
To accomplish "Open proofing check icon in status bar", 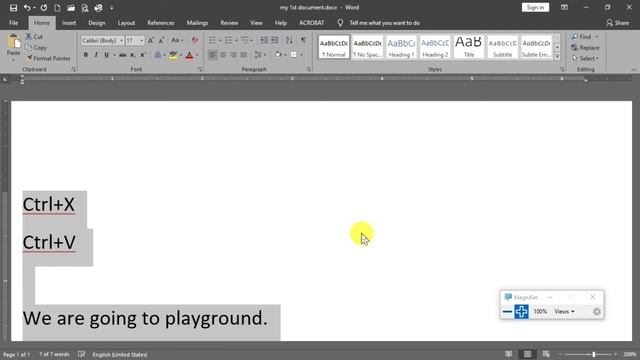I will (x=82, y=354).
